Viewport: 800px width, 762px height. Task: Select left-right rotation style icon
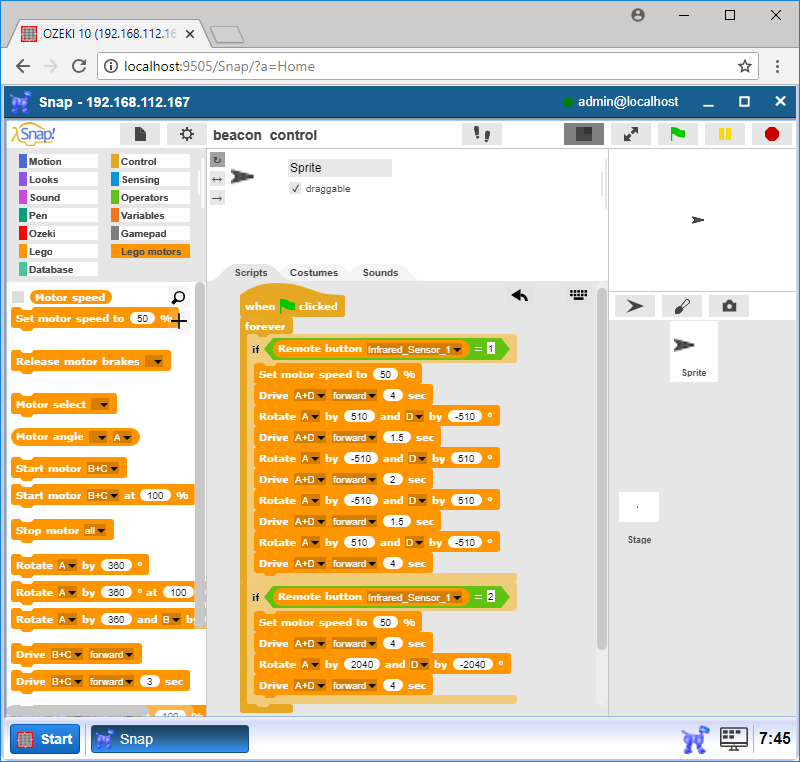tap(217, 179)
